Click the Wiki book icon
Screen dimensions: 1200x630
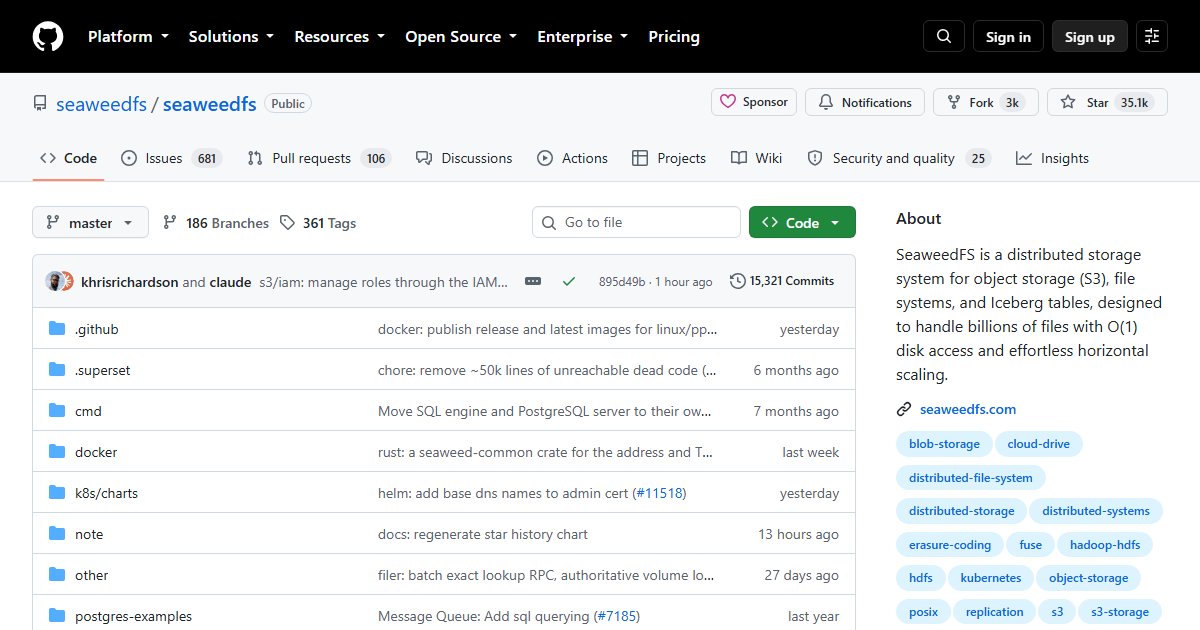pos(739,158)
